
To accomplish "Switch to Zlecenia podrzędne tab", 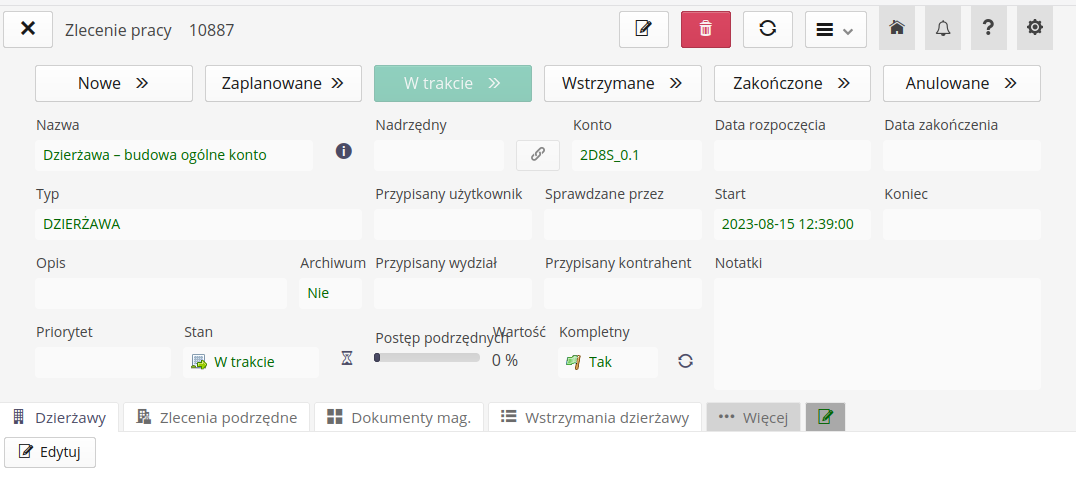I will [x=217, y=417].
